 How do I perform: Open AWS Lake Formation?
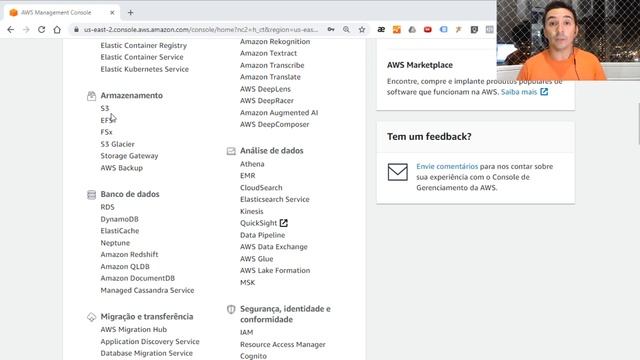[x=275, y=271]
